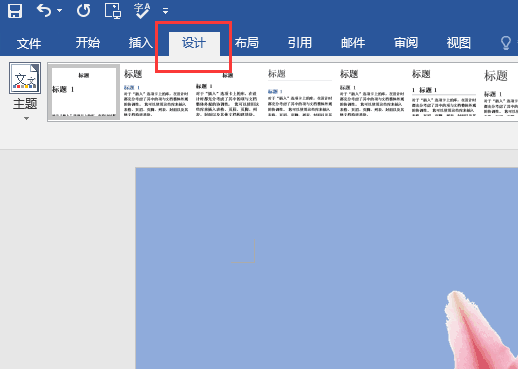Select the third style set with centered 标题

point(228,92)
